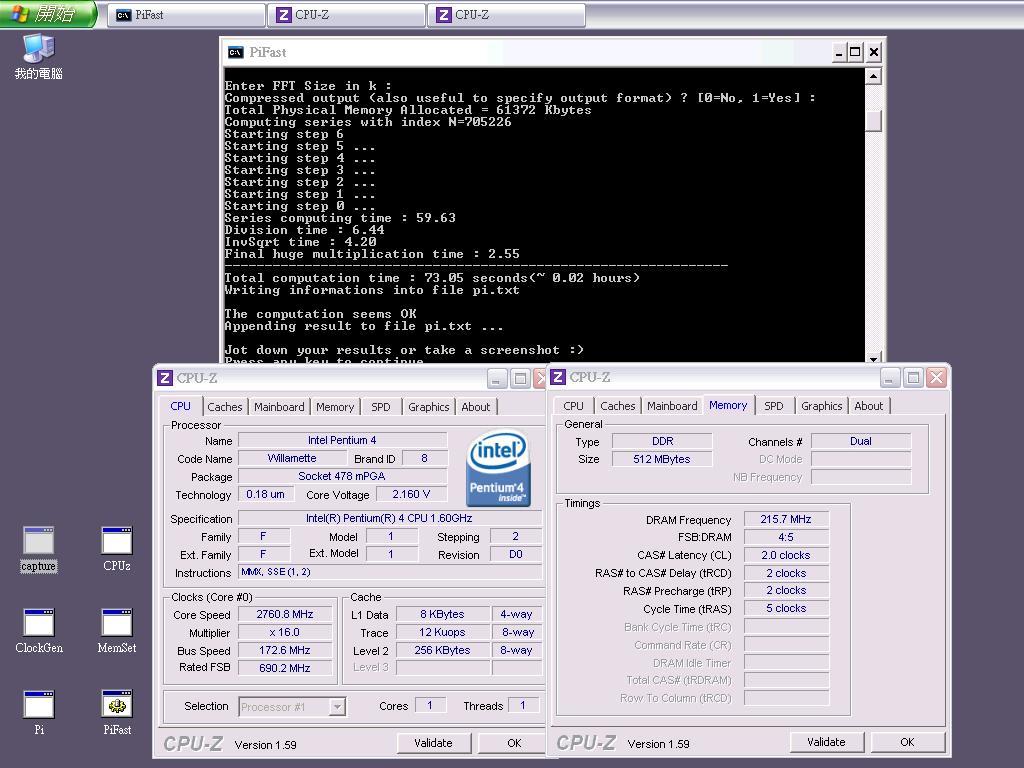Click the Specification field Pentium 4 1.60GHz
The width and height of the screenshot is (1024, 768).
click(389, 519)
